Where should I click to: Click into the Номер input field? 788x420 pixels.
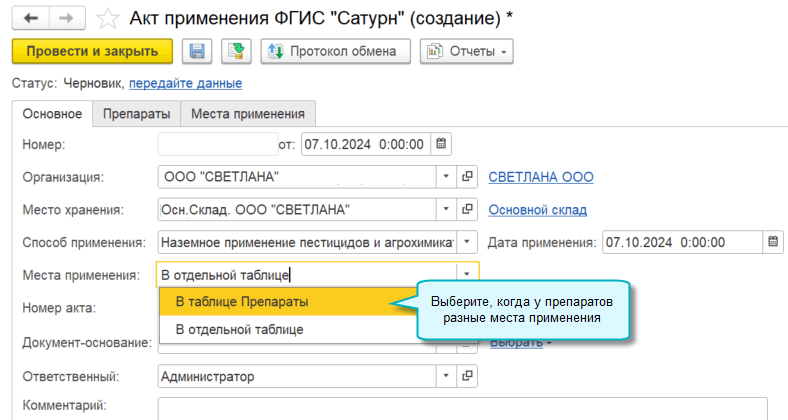217,144
